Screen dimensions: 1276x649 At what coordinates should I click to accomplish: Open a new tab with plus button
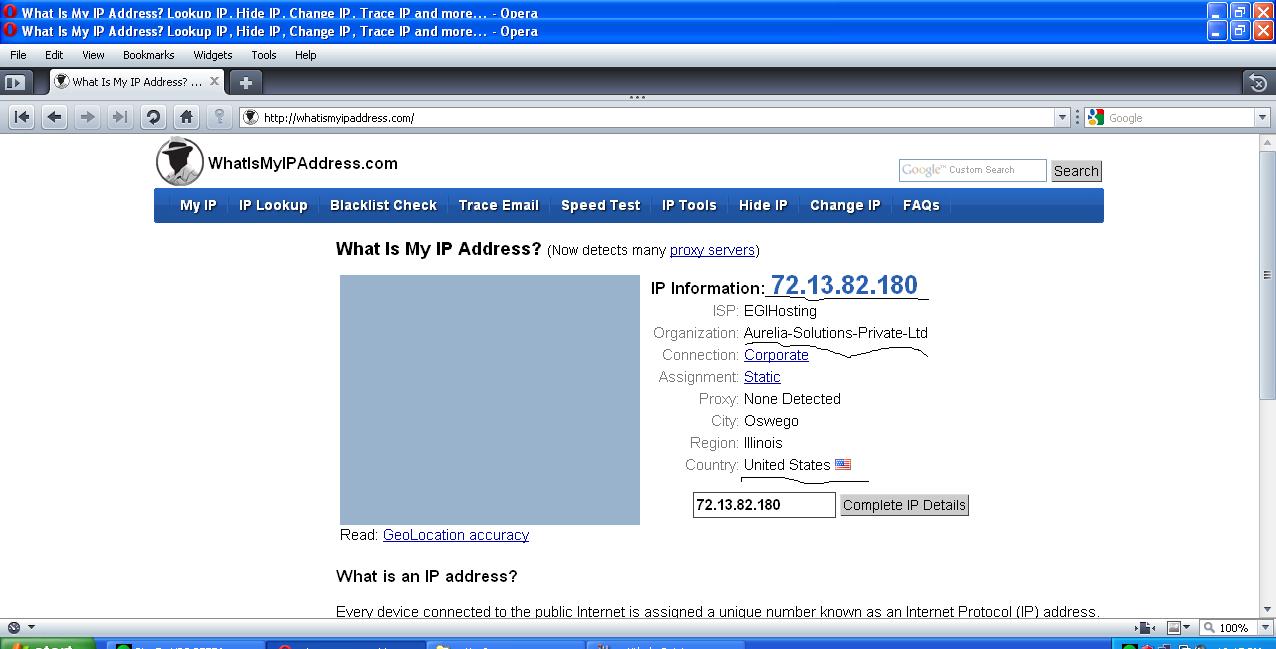click(x=246, y=82)
